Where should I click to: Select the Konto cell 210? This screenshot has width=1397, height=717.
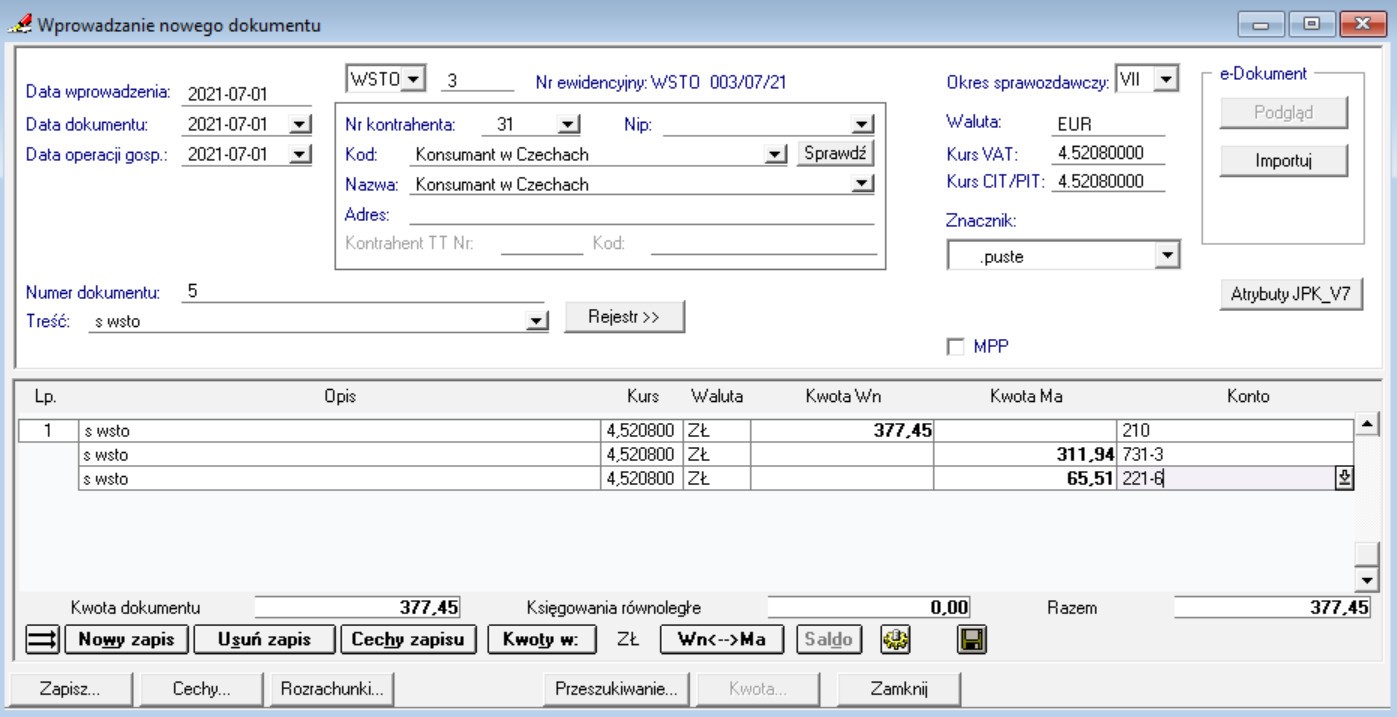[x=1235, y=431]
